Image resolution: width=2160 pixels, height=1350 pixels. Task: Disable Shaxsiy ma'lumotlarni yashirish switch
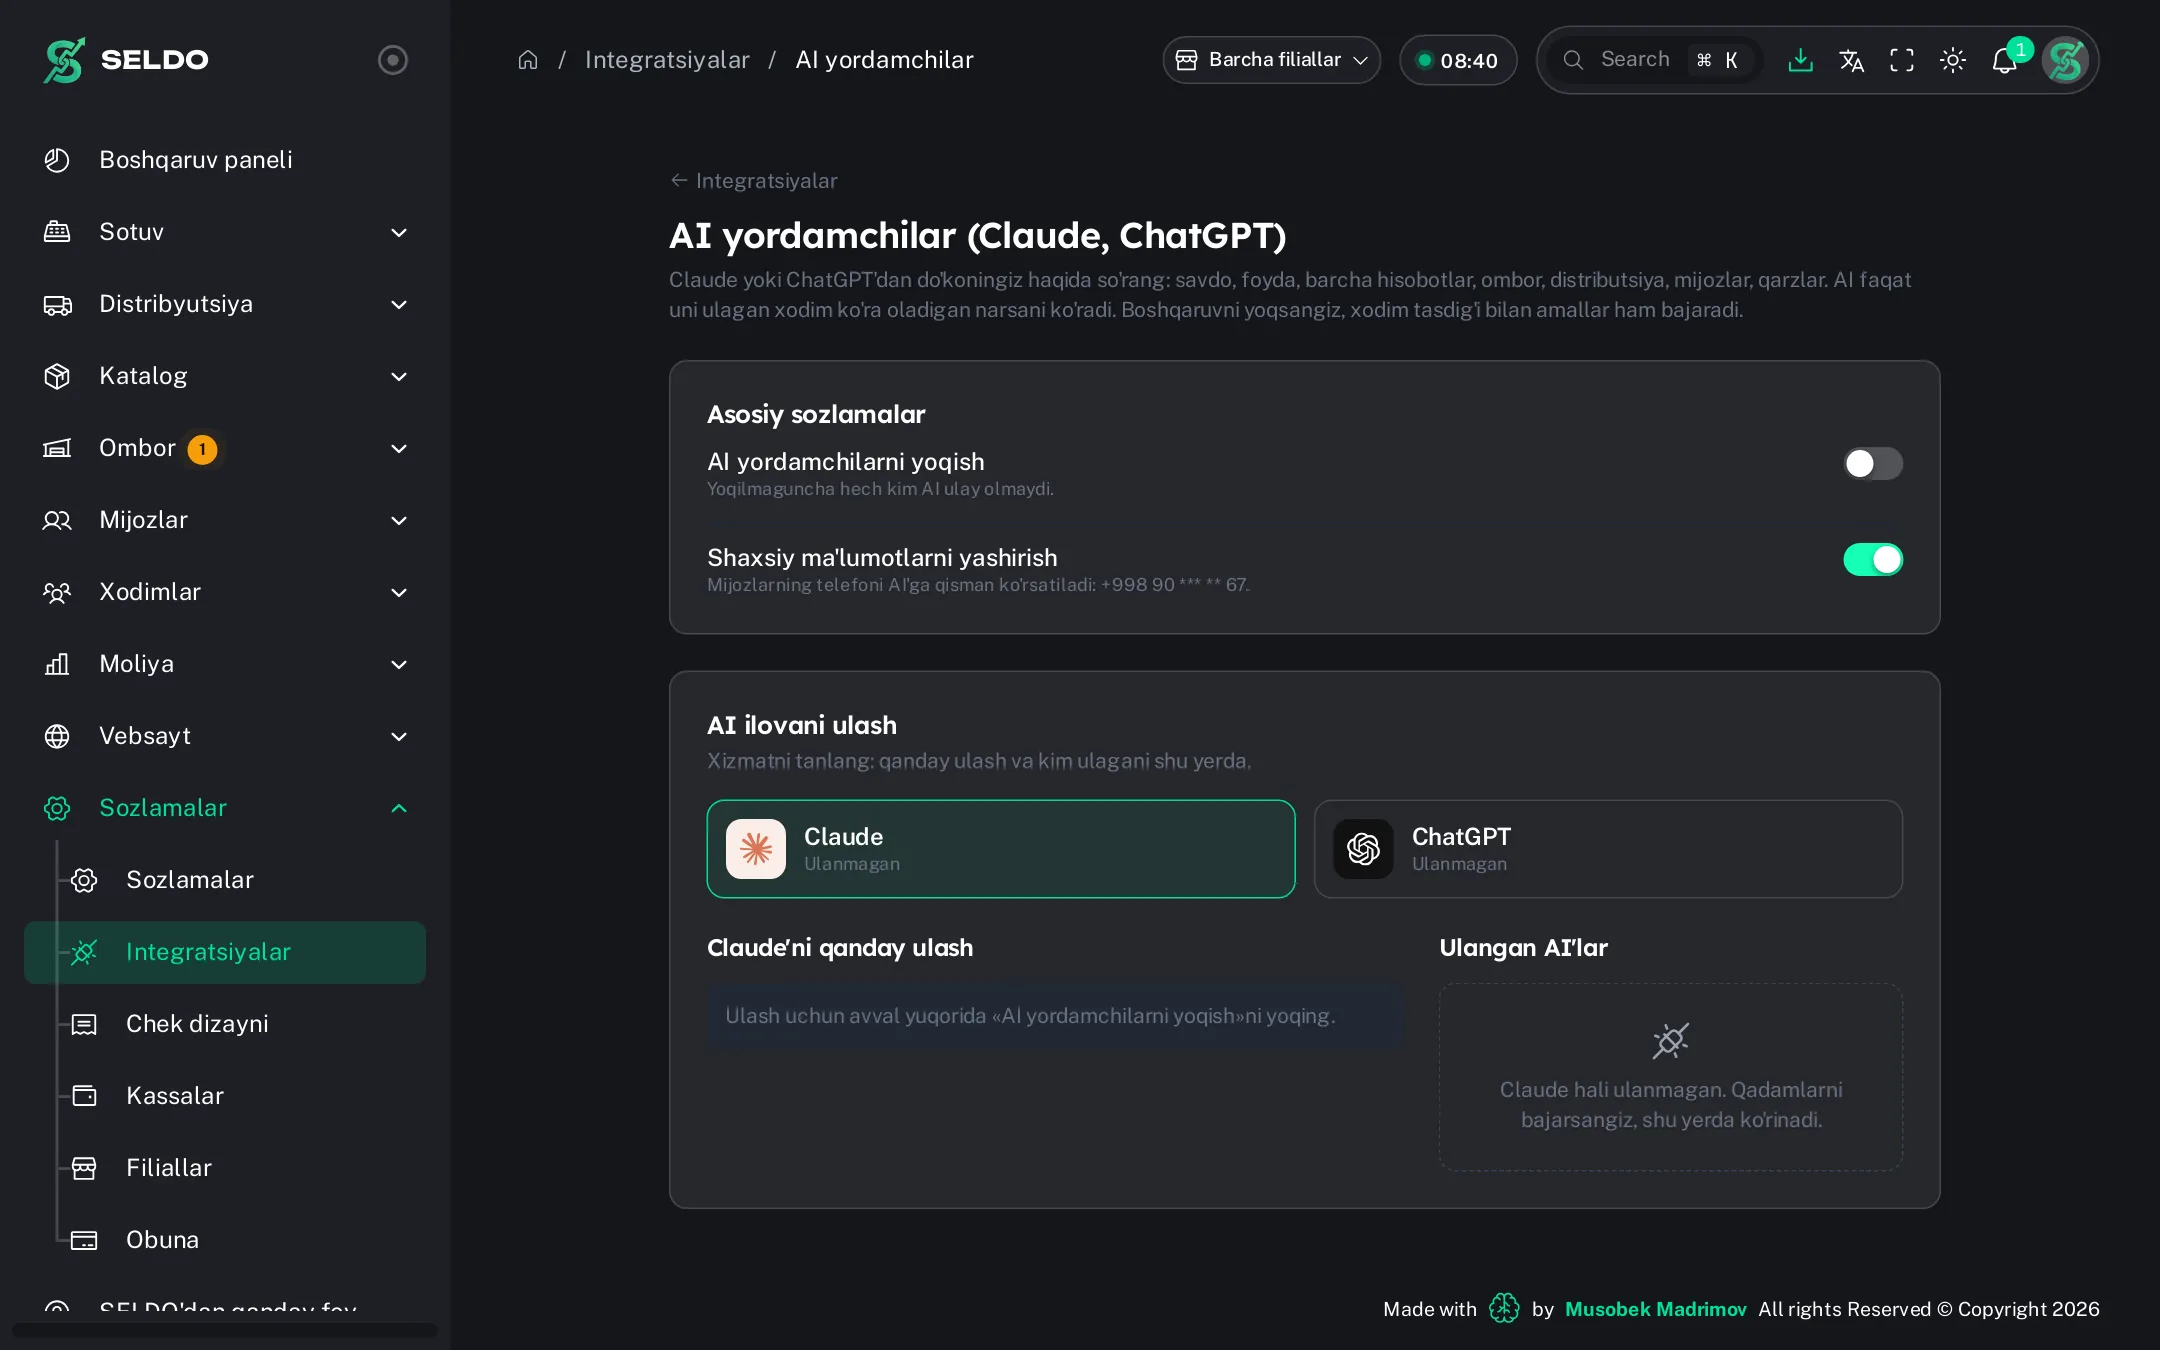(1873, 559)
